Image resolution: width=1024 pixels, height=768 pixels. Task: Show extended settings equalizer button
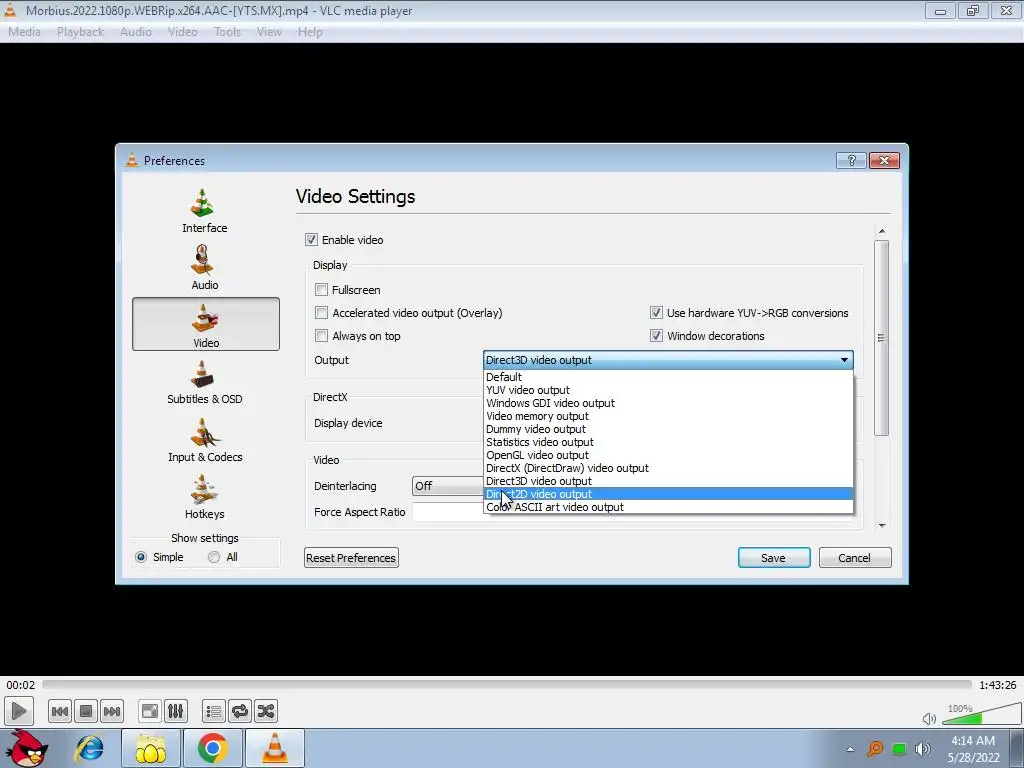click(176, 711)
